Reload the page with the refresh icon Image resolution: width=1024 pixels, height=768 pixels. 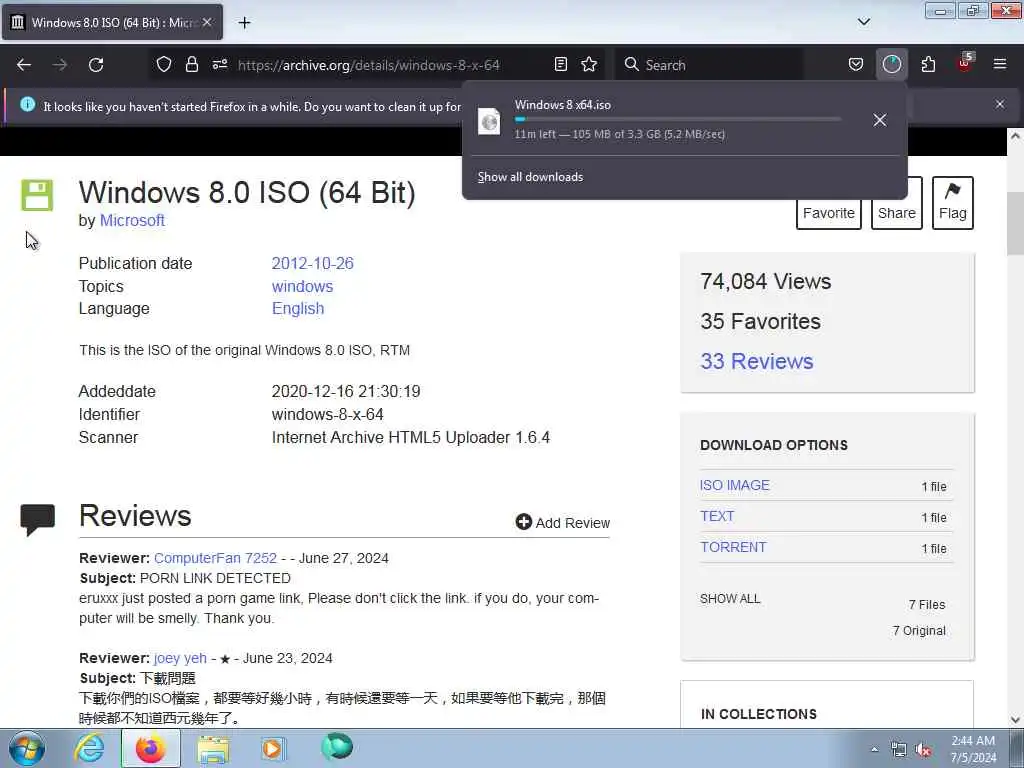tap(96, 65)
